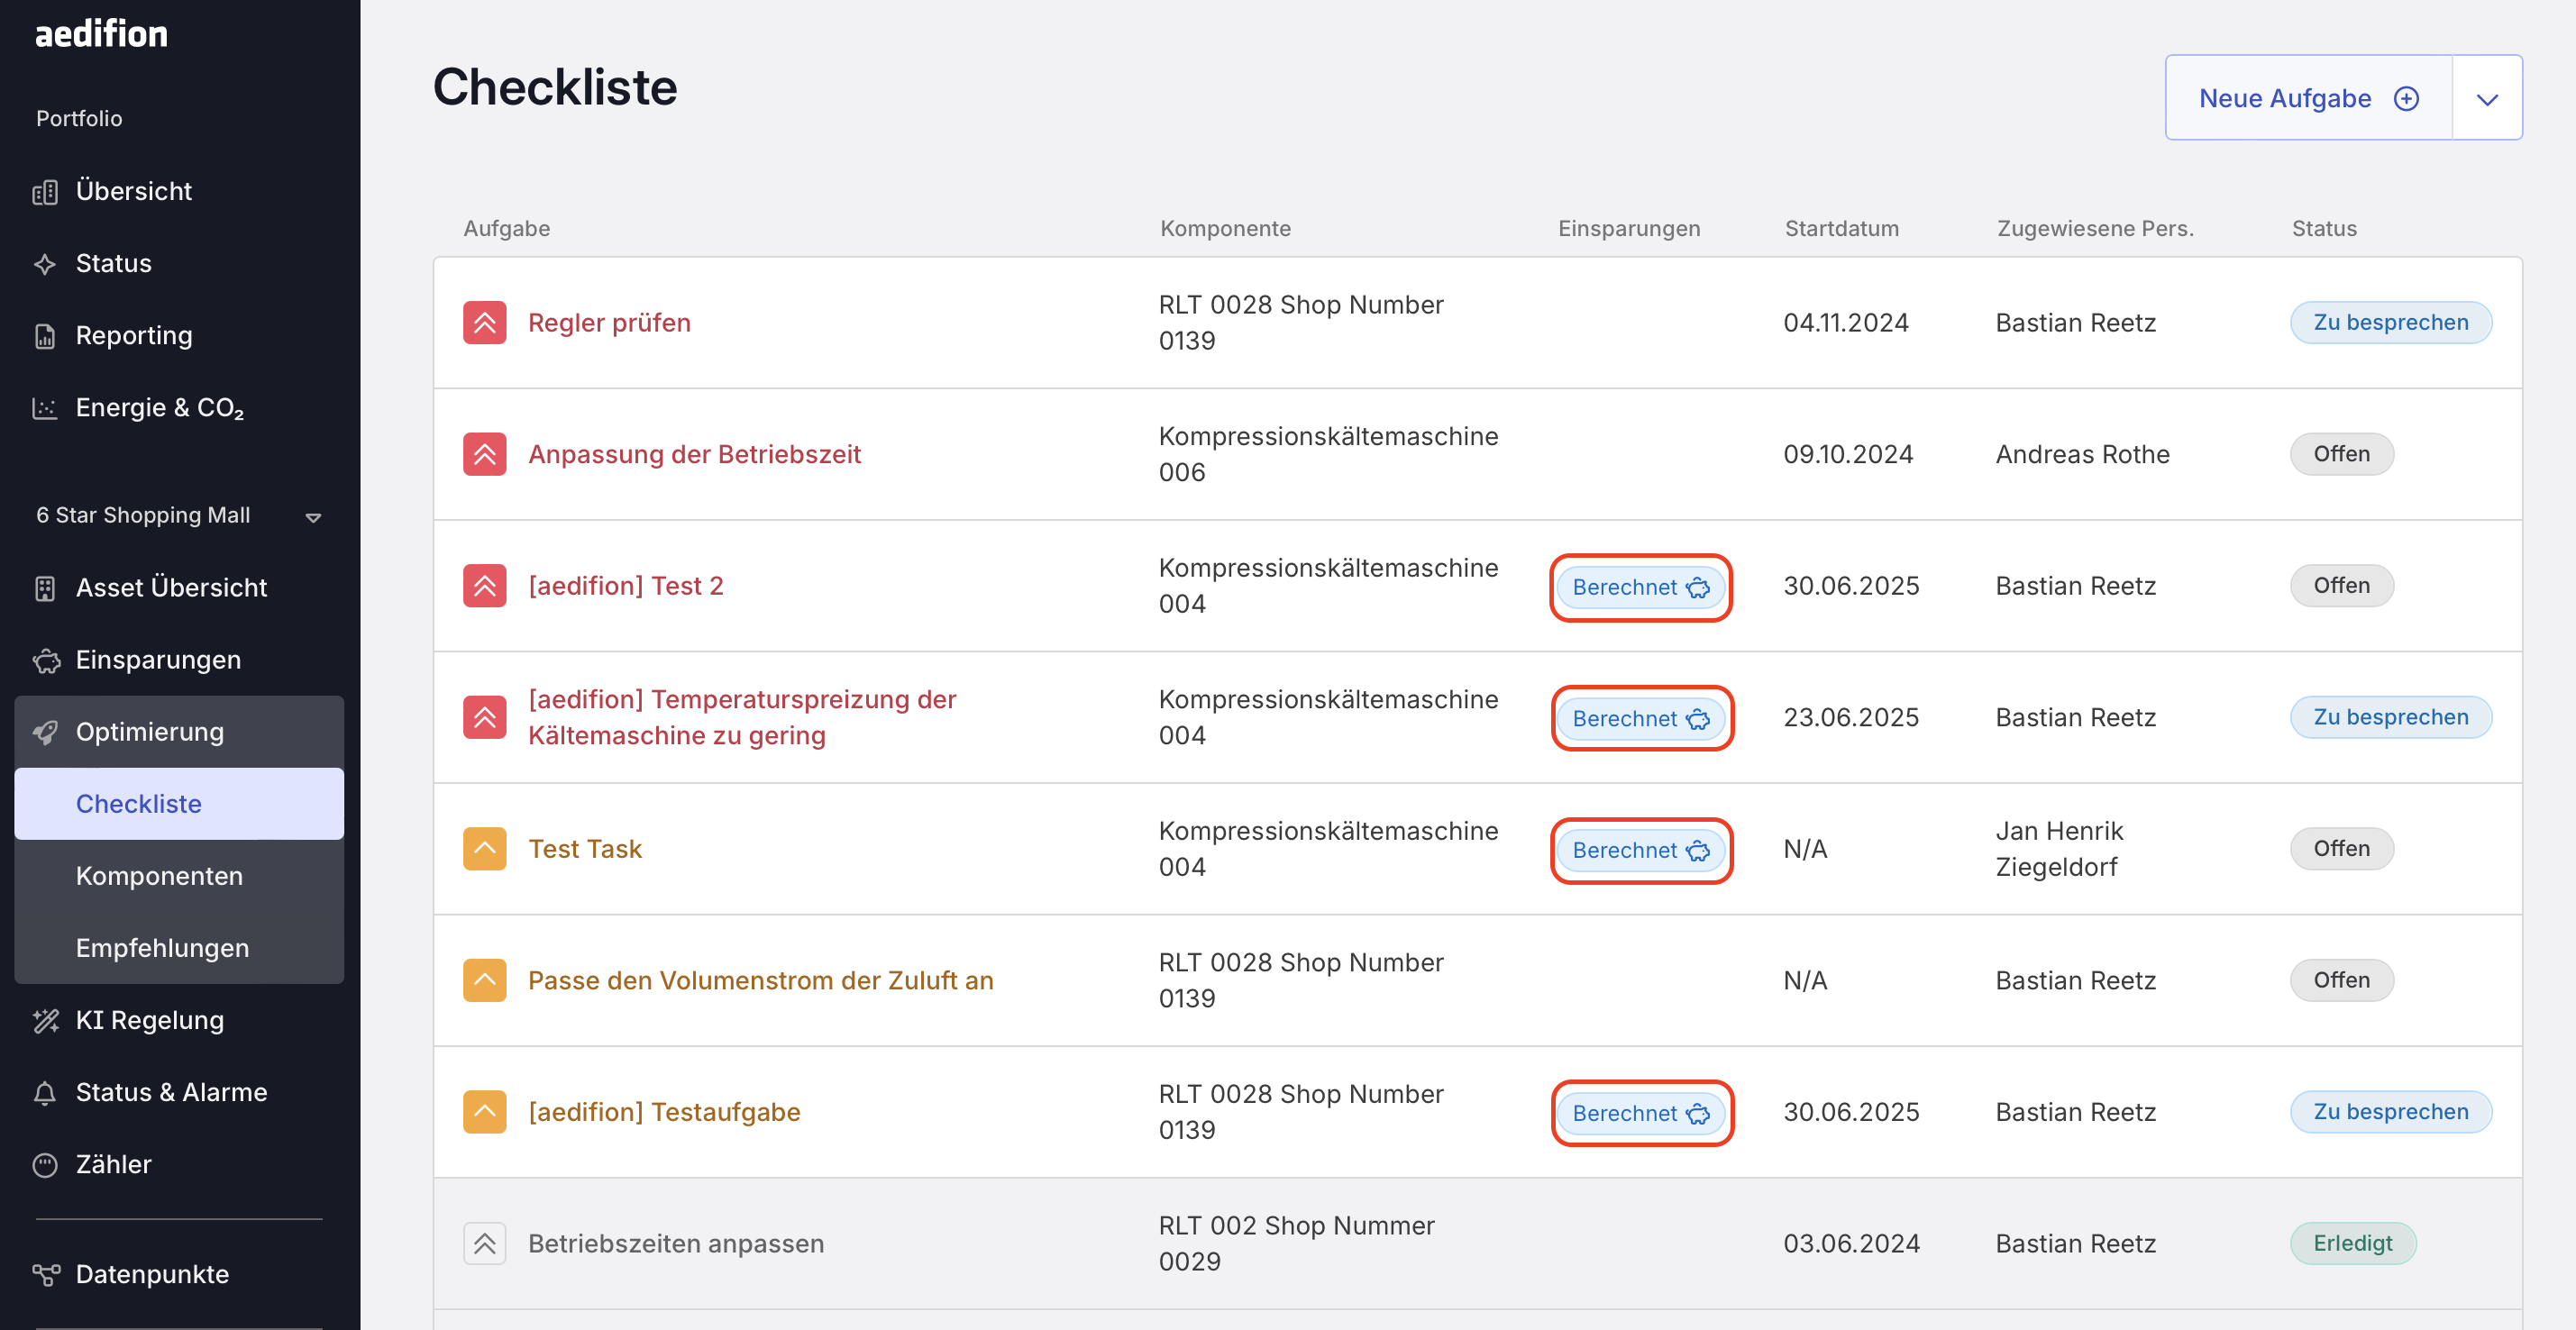Image resolution: width=2576 pixels, height=1330 pixels.
Task: Click 'Andreas Rothe' assignee cell
Action: [2082, 454]
